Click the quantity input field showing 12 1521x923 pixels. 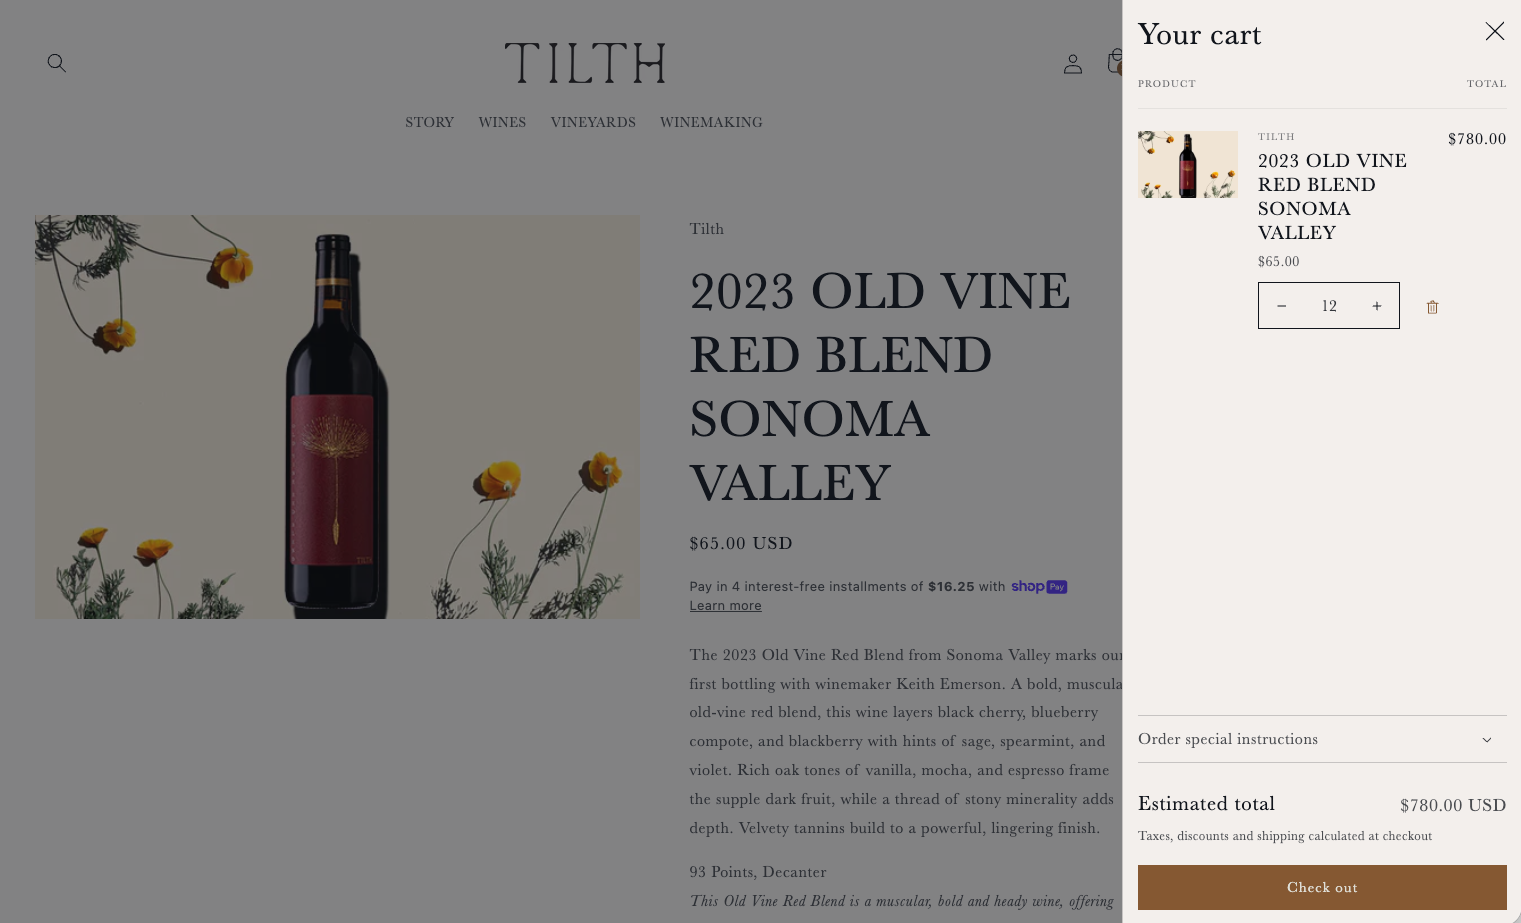click(1329, 306)
